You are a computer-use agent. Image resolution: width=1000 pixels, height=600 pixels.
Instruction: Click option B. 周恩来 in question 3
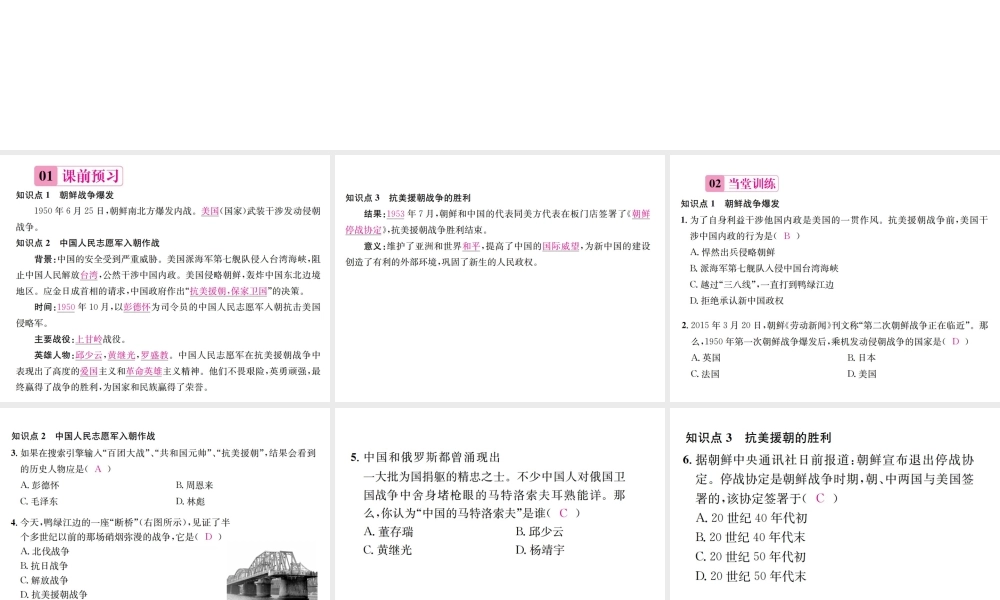pyautogui.click(x=195, y=485)
